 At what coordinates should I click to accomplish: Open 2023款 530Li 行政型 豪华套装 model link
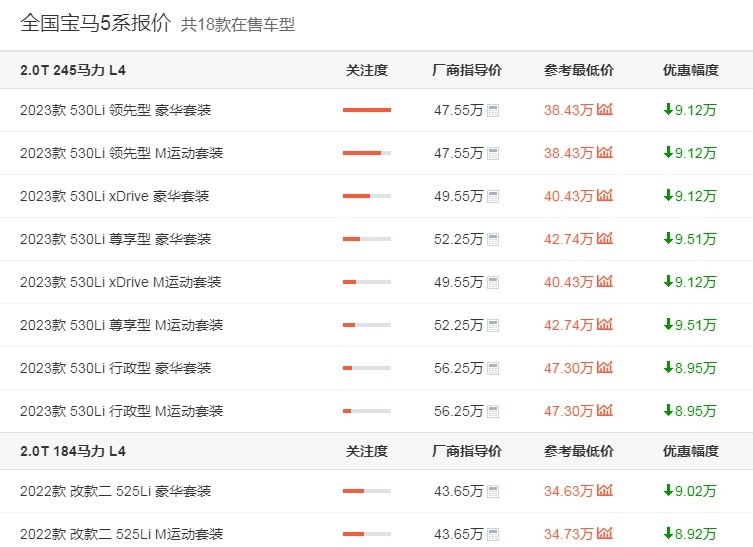click(x=116, y=368)
